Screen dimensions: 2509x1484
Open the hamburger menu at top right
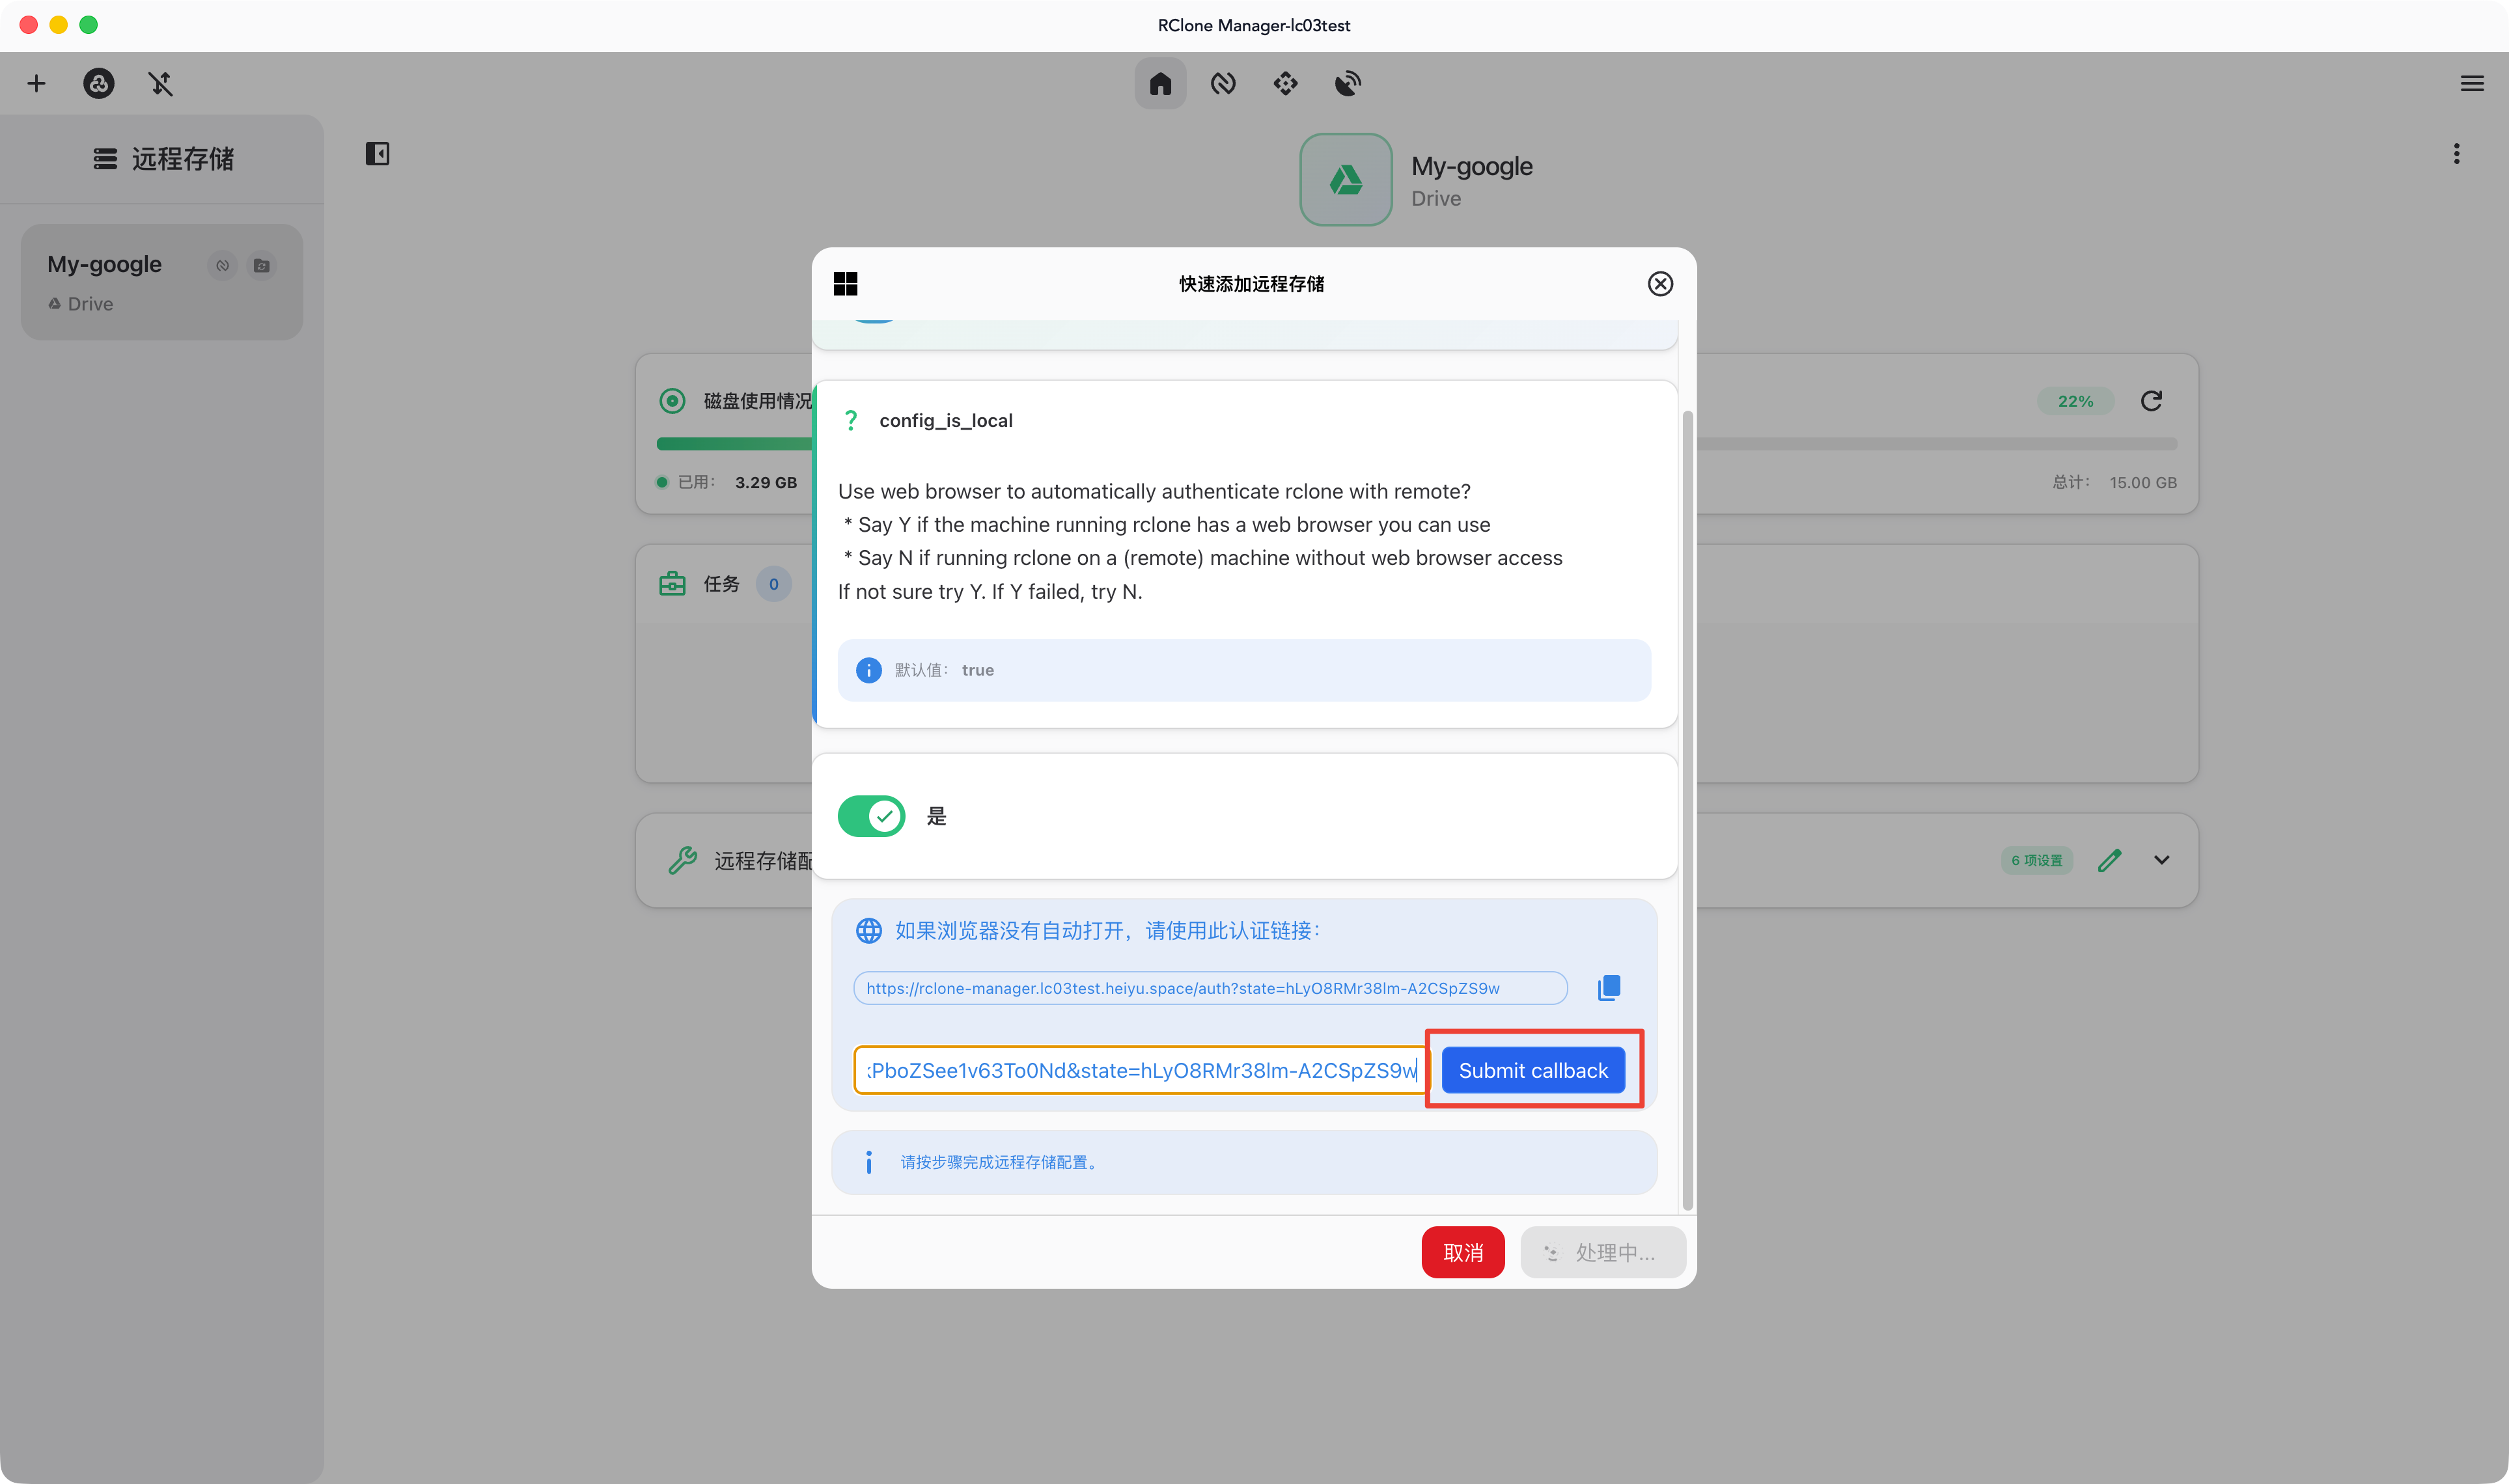tap(2472, 83)
